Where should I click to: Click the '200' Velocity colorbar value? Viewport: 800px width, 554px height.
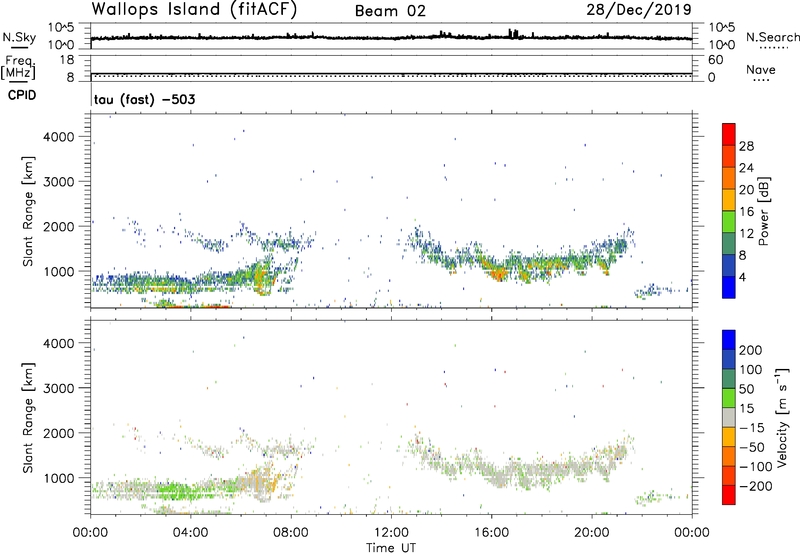(x=751, y=350)
